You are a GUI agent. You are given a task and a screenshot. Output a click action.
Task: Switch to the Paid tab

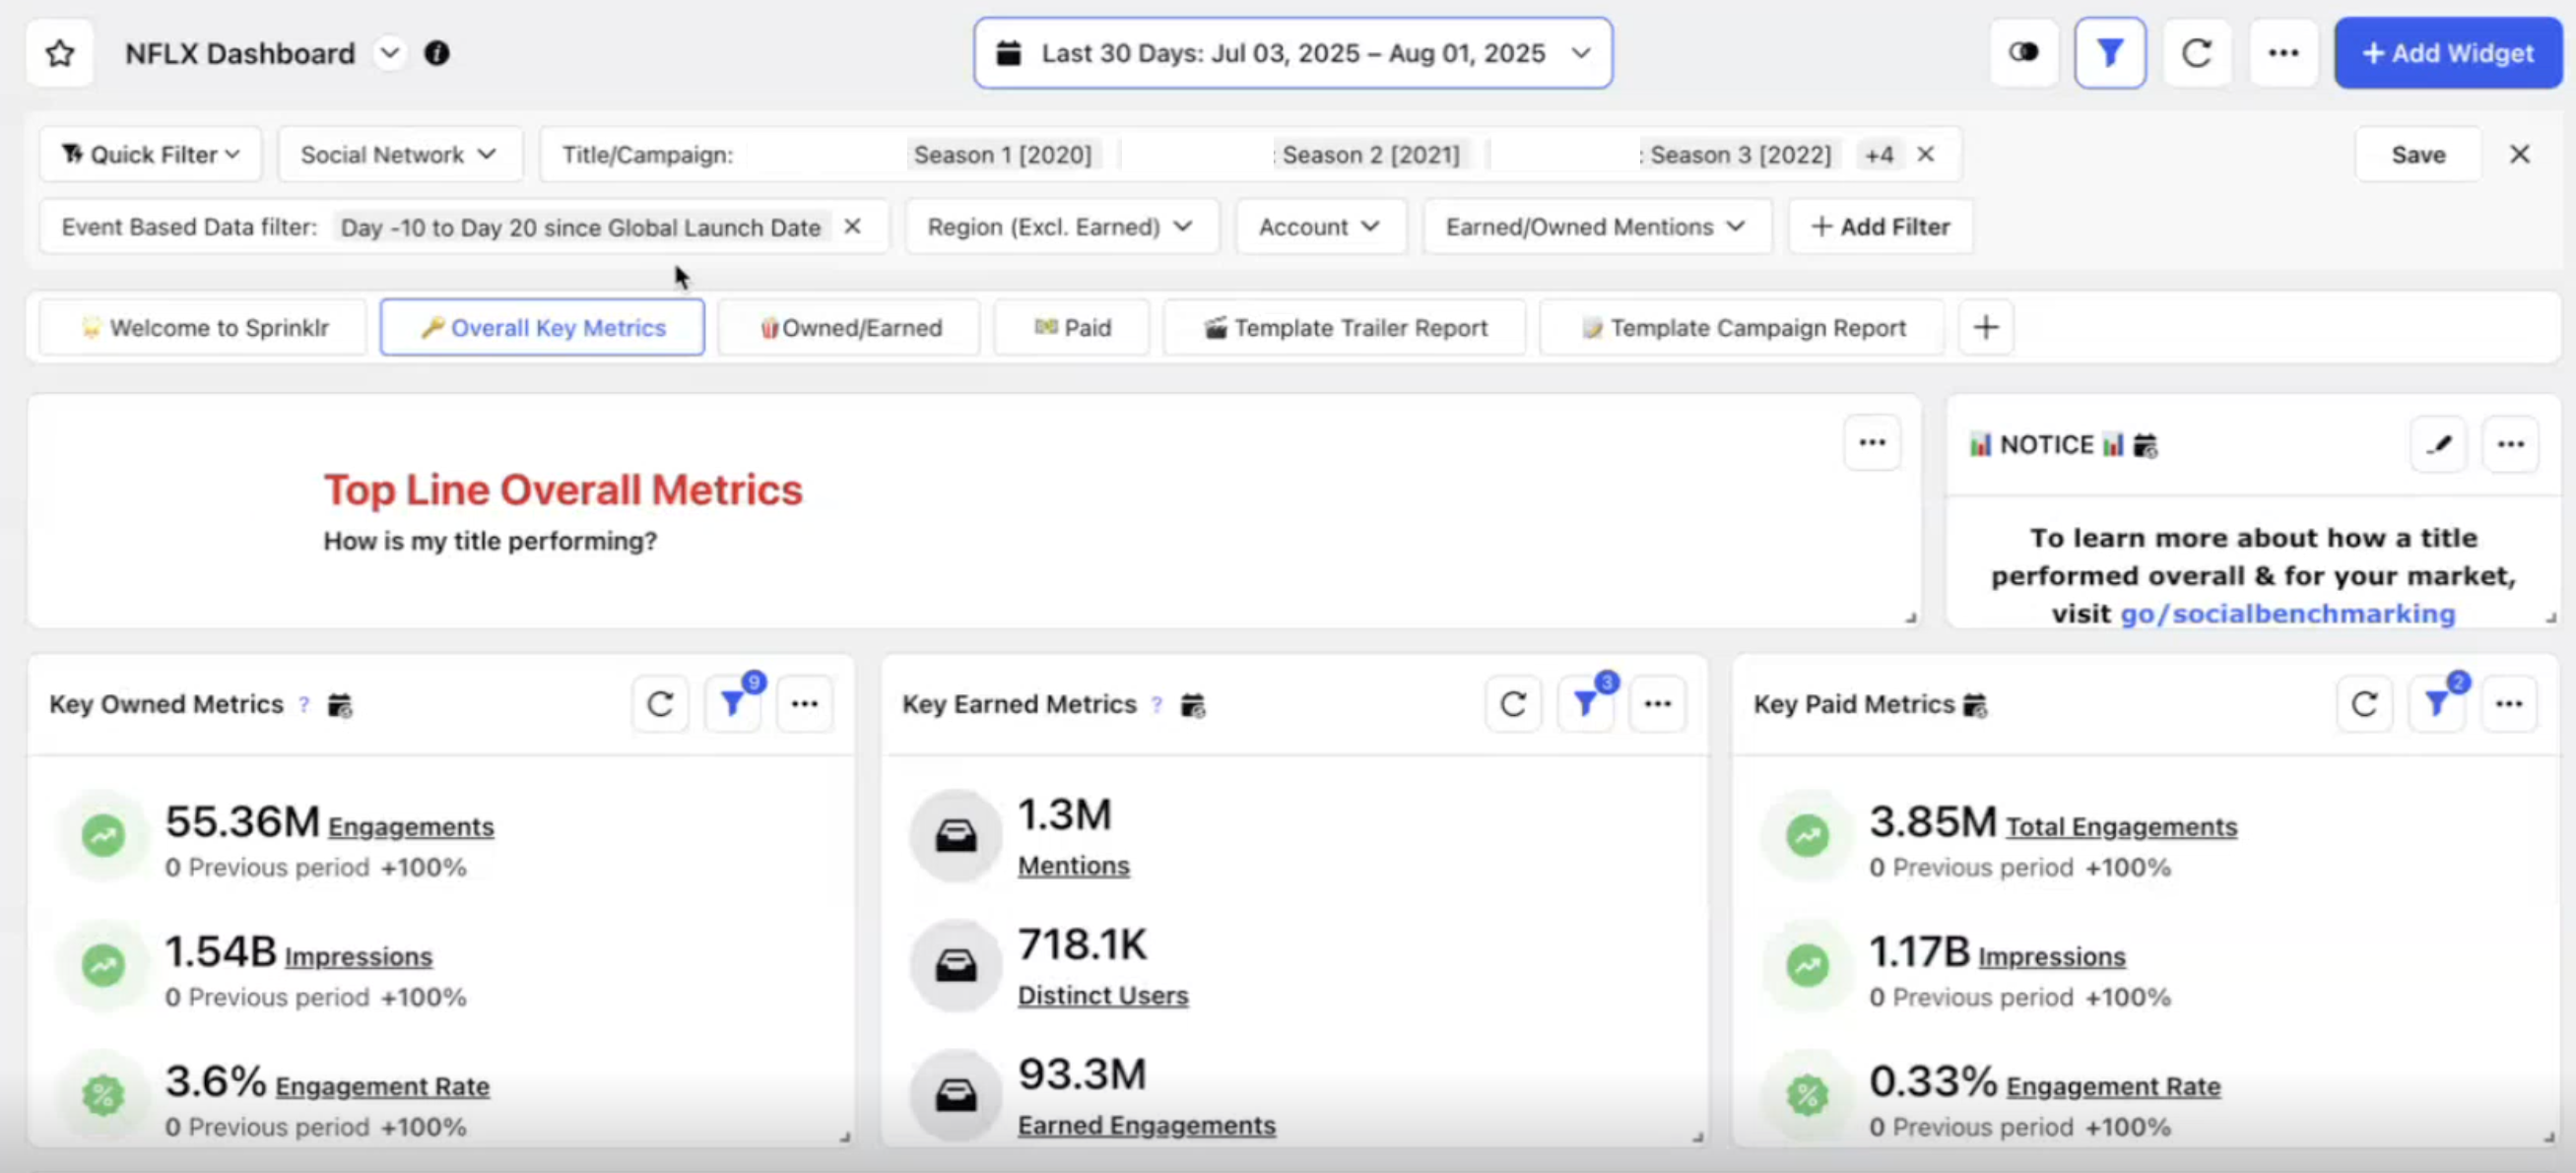pos(1072,327)
